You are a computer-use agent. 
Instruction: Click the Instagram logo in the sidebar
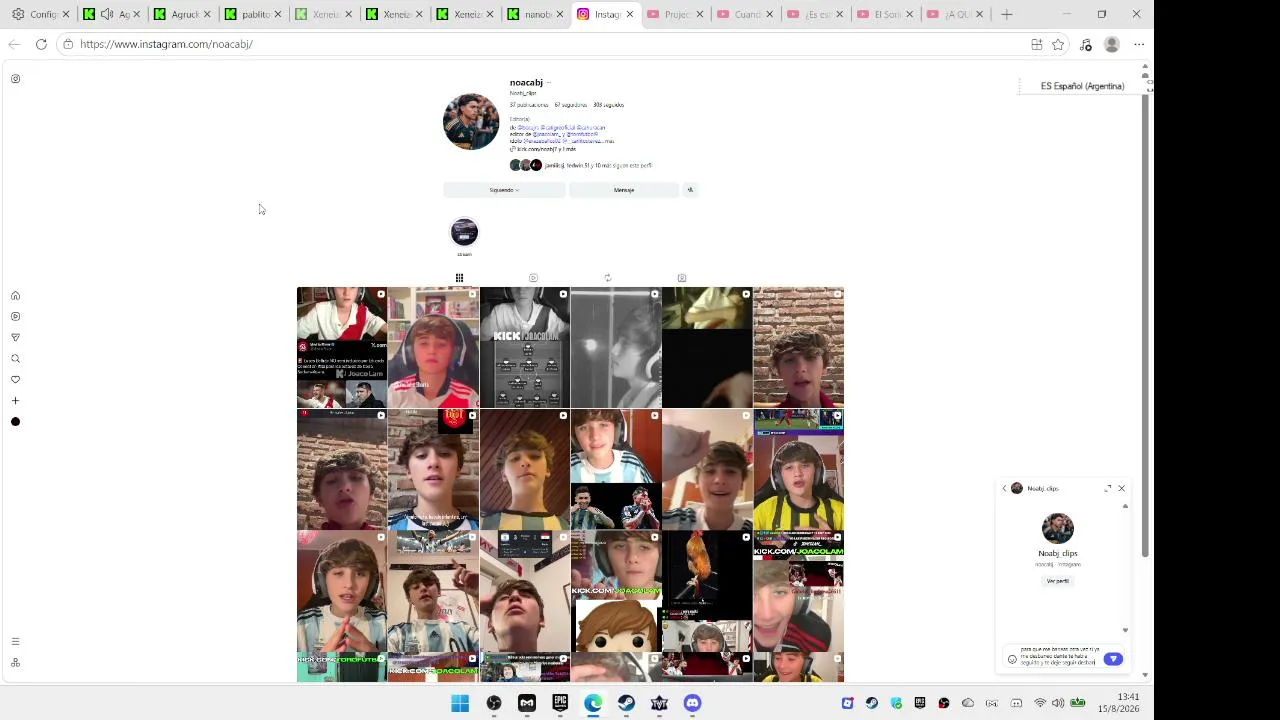point(15,78)
